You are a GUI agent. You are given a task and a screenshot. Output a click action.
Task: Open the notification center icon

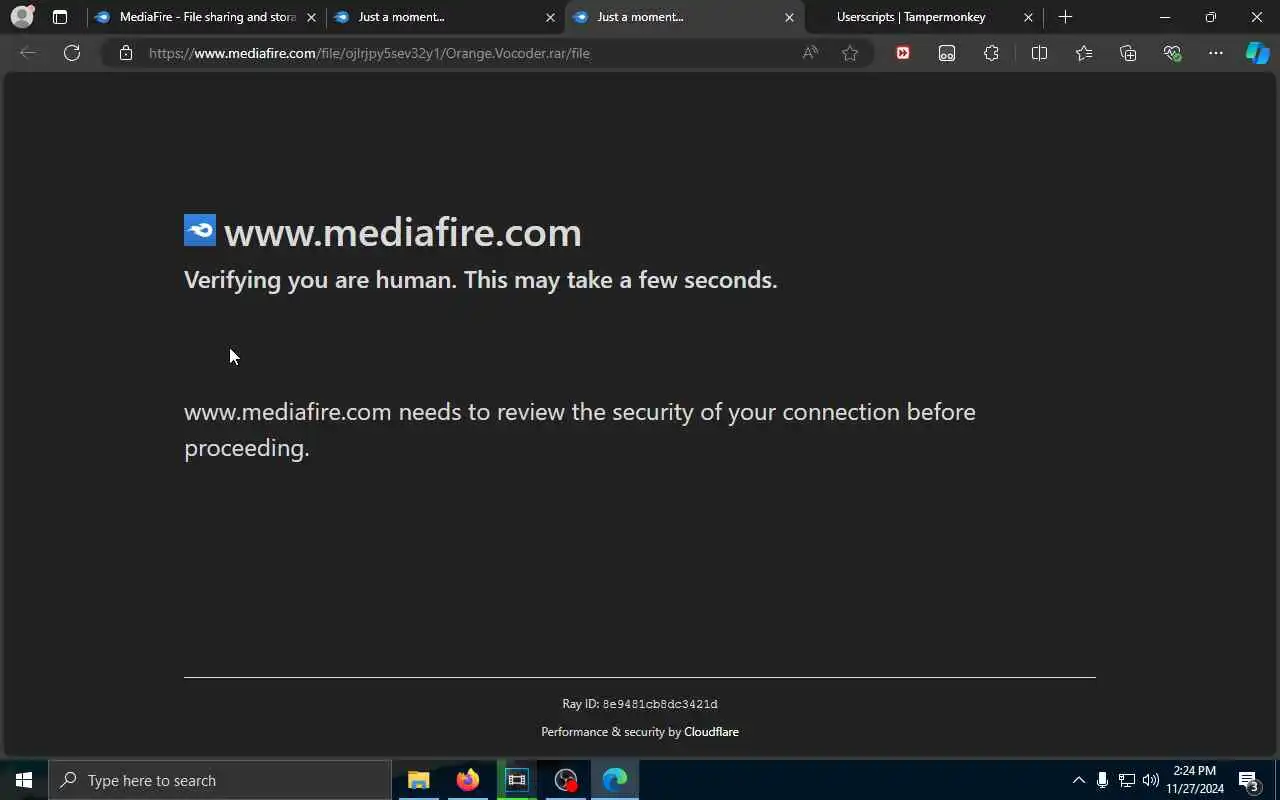pyautogui.click(x=1248, y=780)
